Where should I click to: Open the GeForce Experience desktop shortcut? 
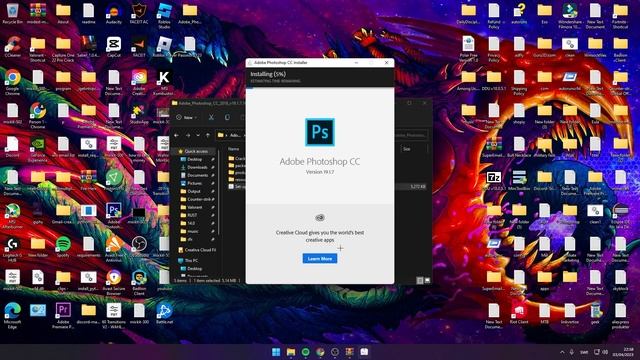[38, 149]
